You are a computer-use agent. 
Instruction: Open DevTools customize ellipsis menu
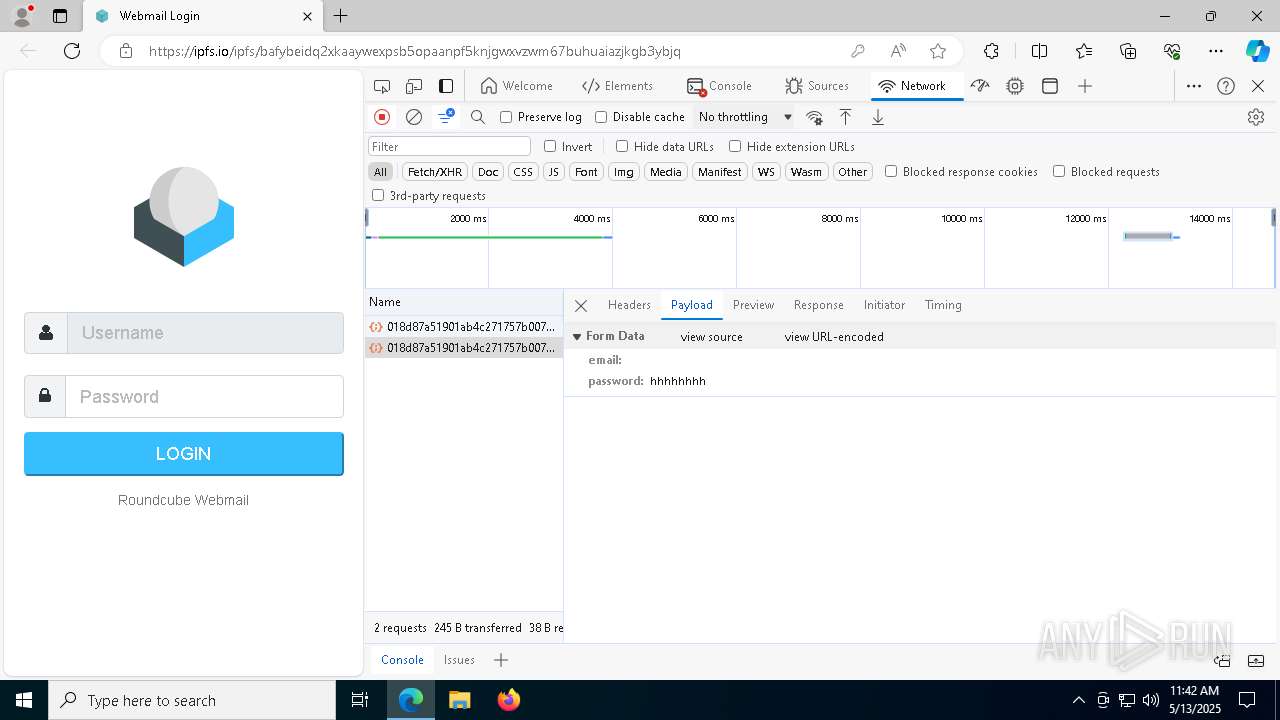pos(1194,86)
